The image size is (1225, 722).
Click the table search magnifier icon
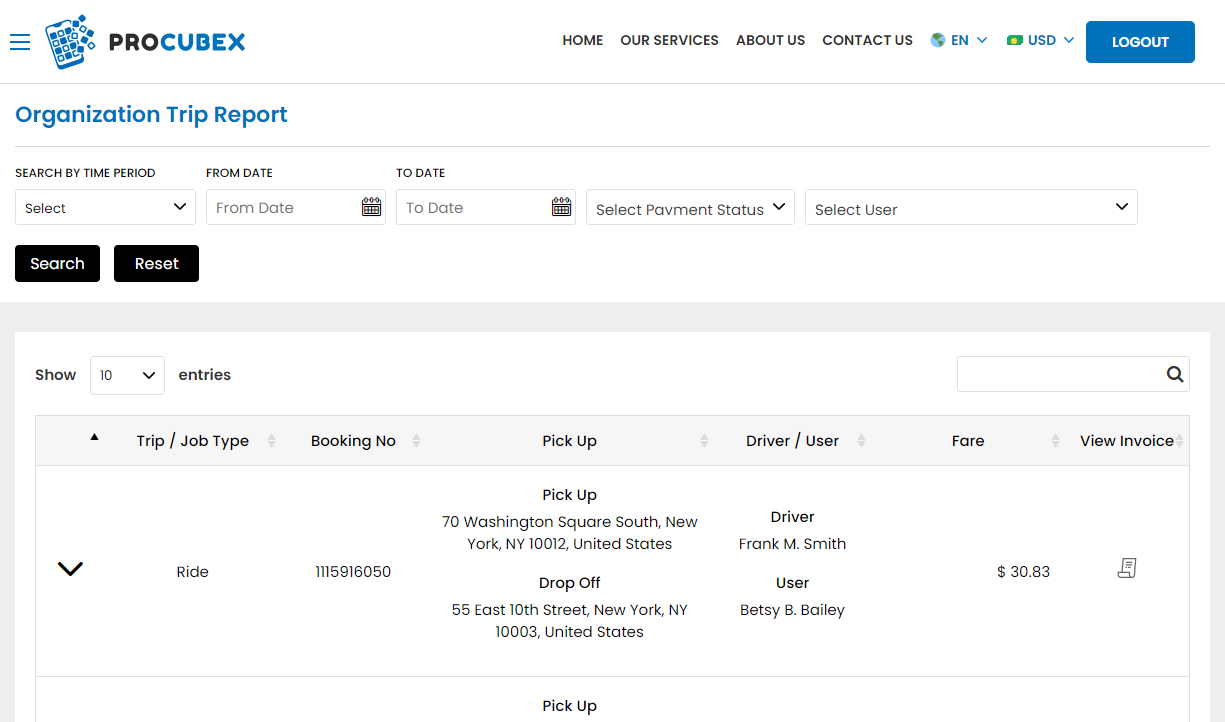pyautogui.click(x=1174, y=374)
